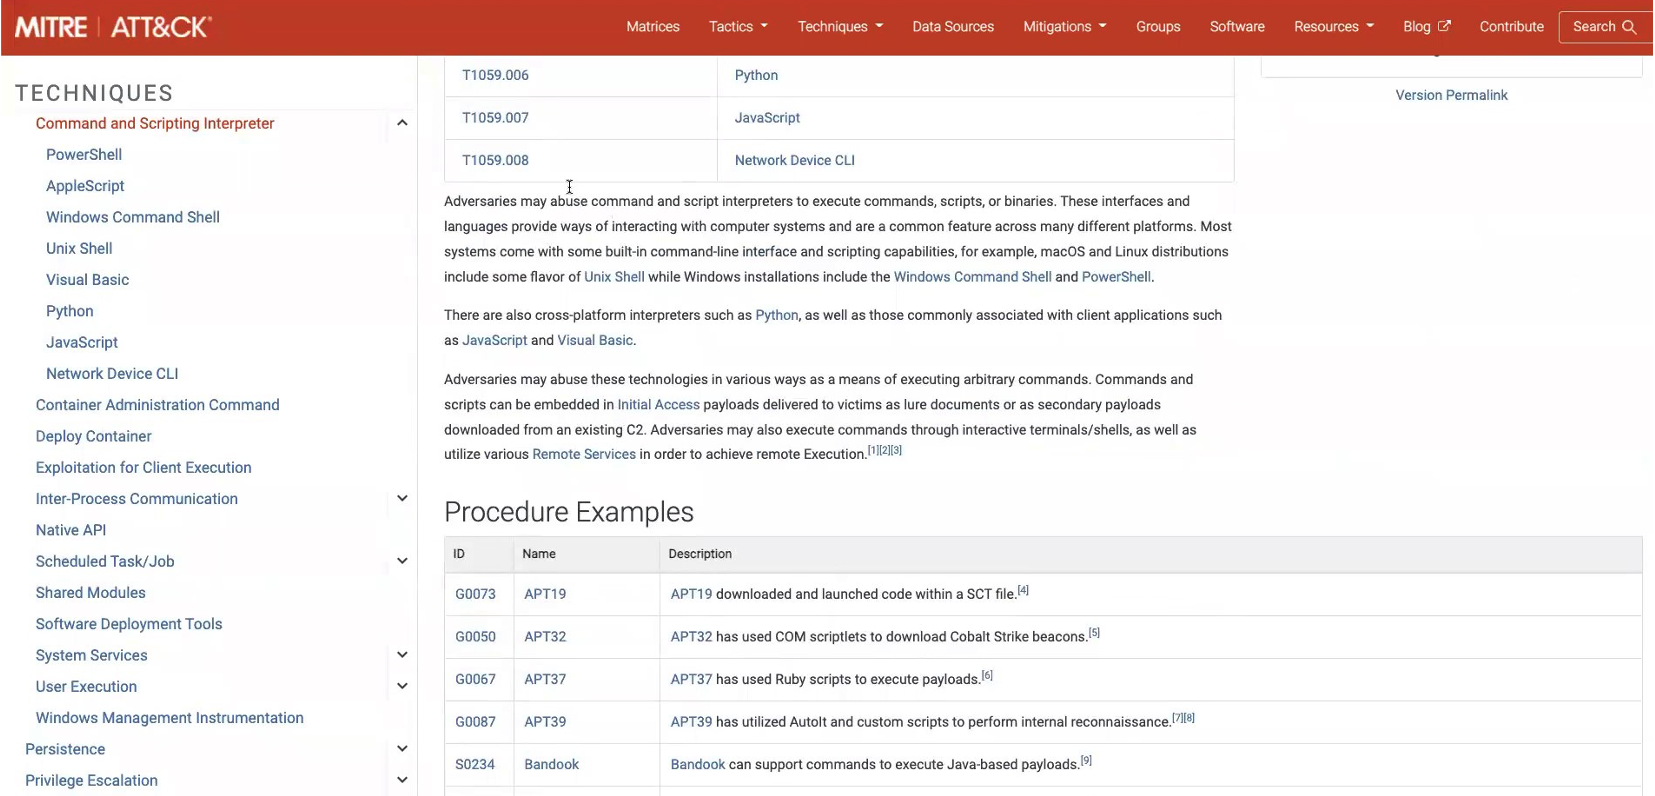Open the Techniques dropdown menu
1655x796 pixels.
(840, 27)
